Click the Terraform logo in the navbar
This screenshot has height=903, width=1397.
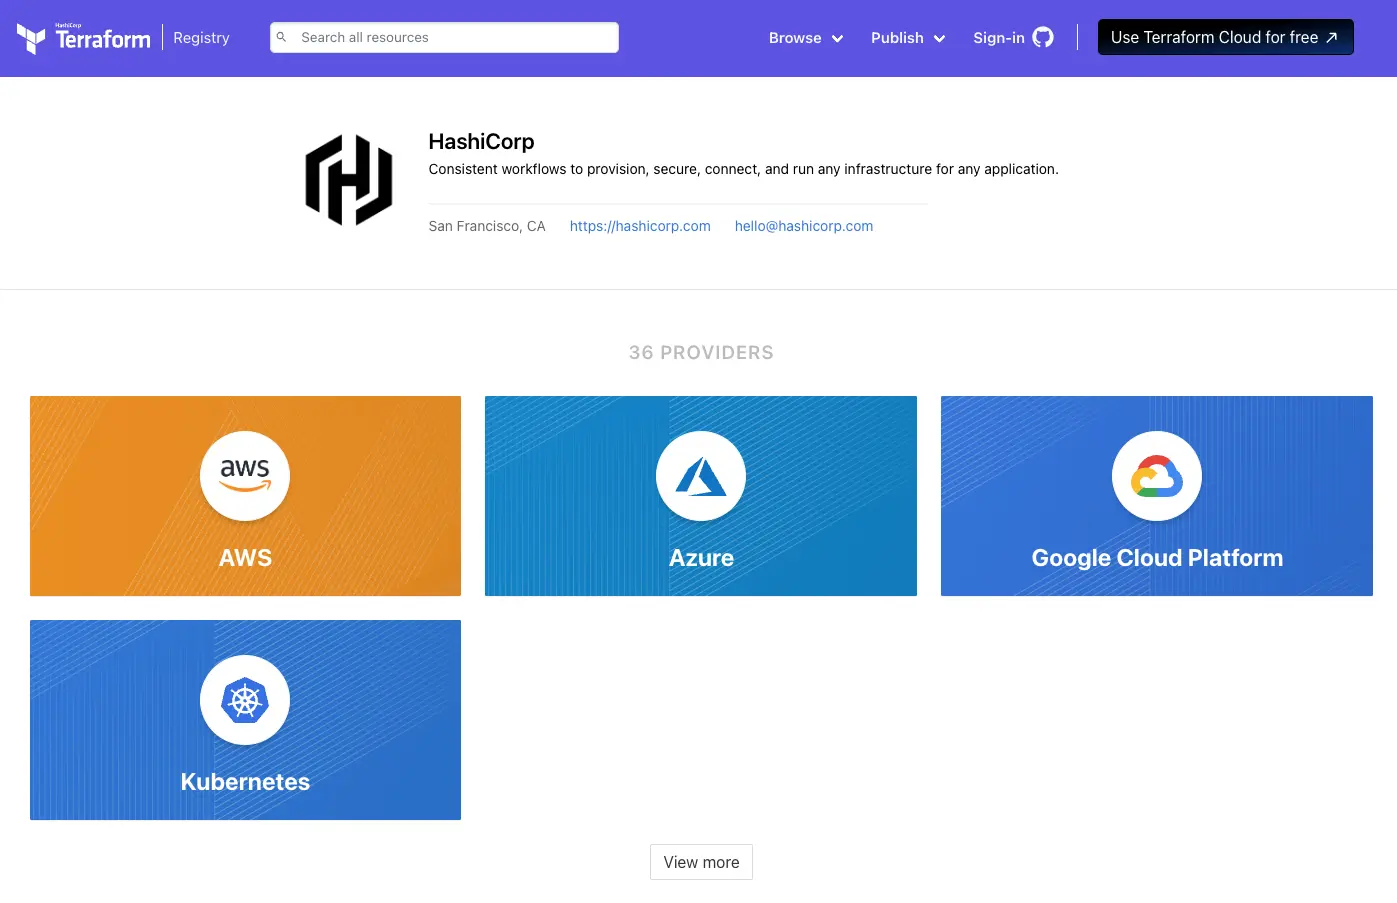83,37
